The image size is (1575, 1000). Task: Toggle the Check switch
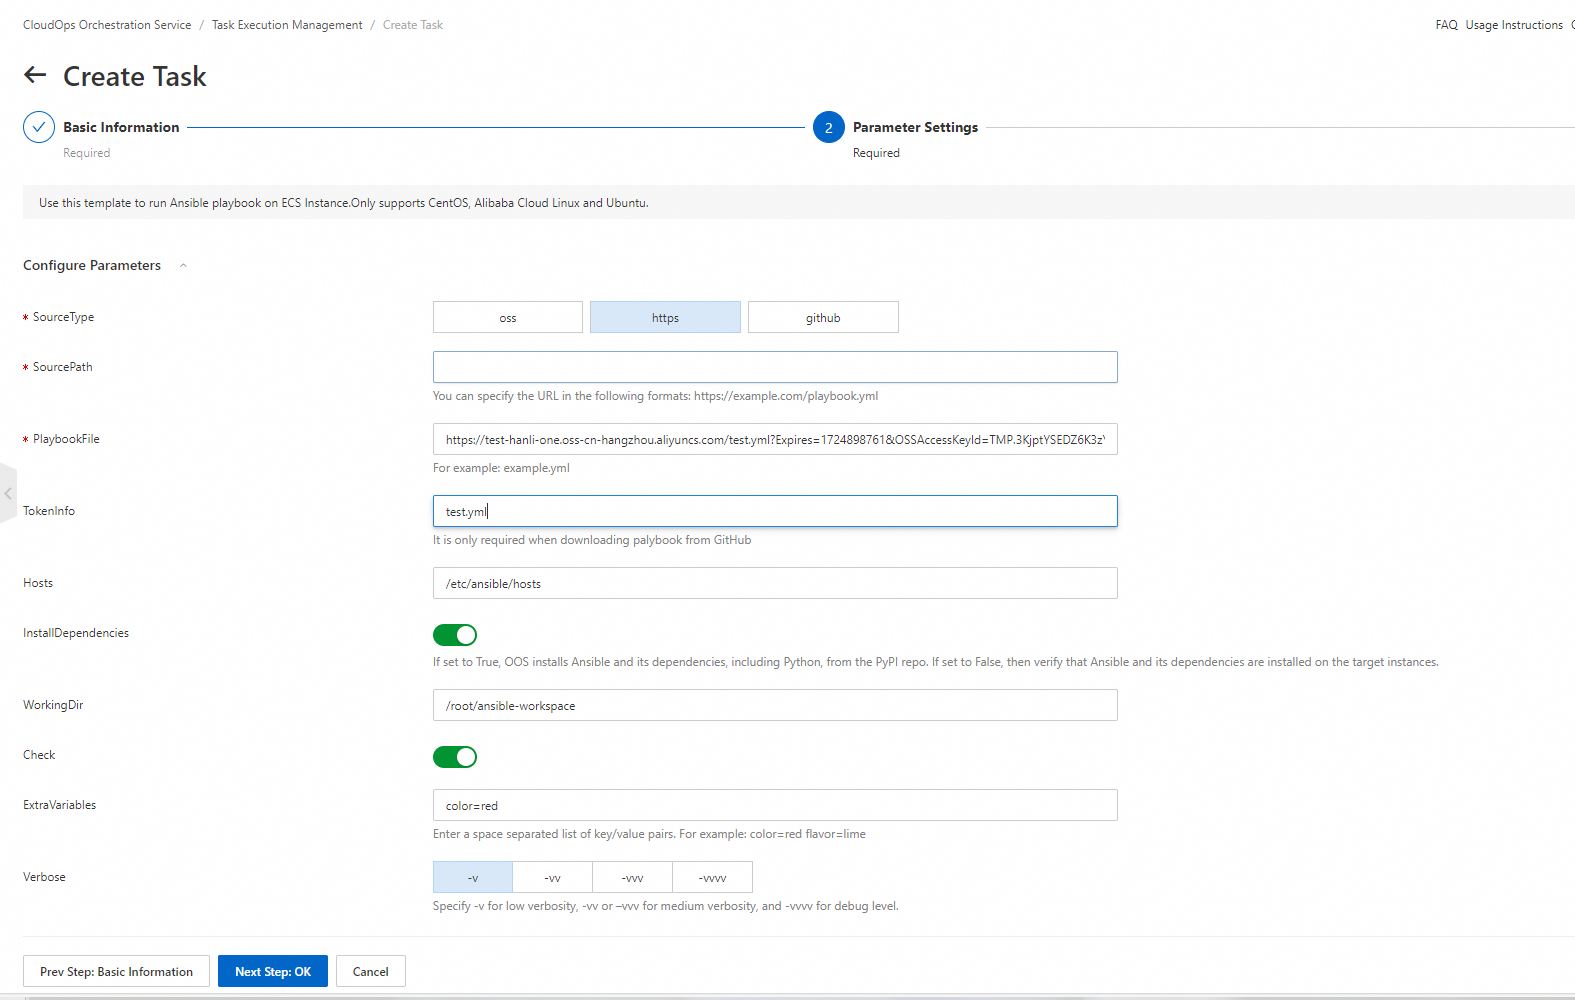click(455, 757)
